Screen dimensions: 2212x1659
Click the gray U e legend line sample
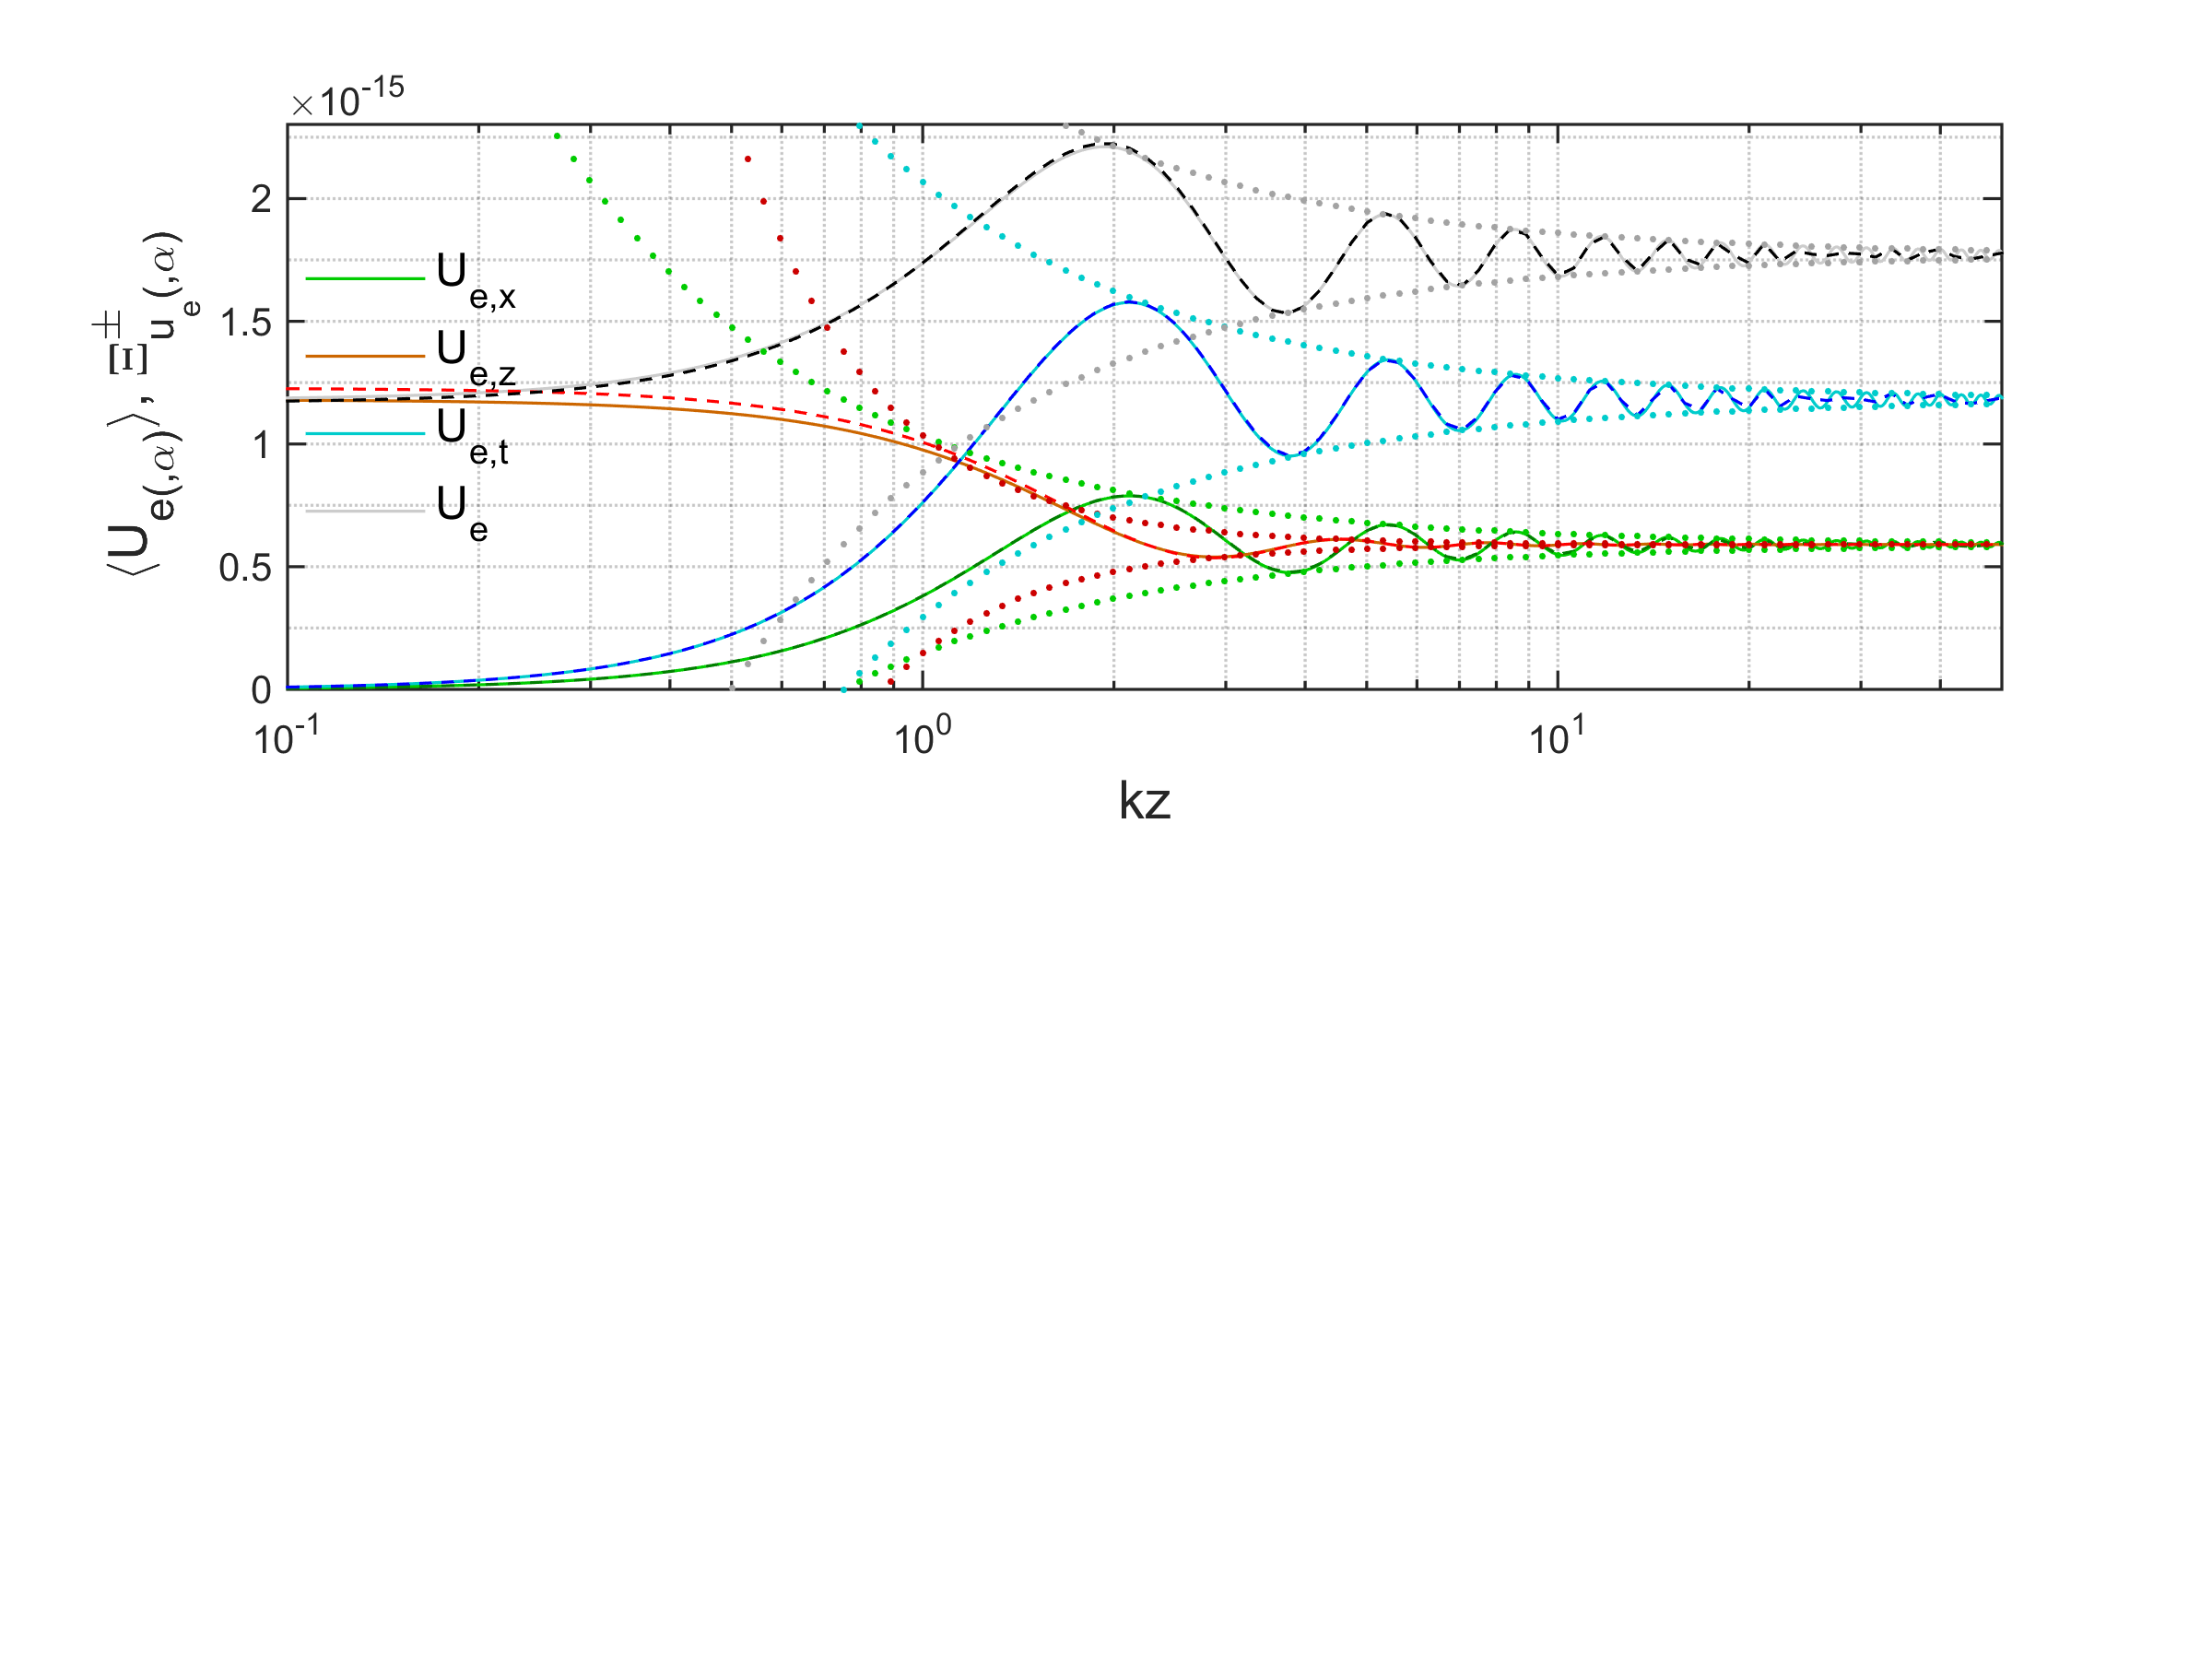pyautogui.click(x=365, y=510)
